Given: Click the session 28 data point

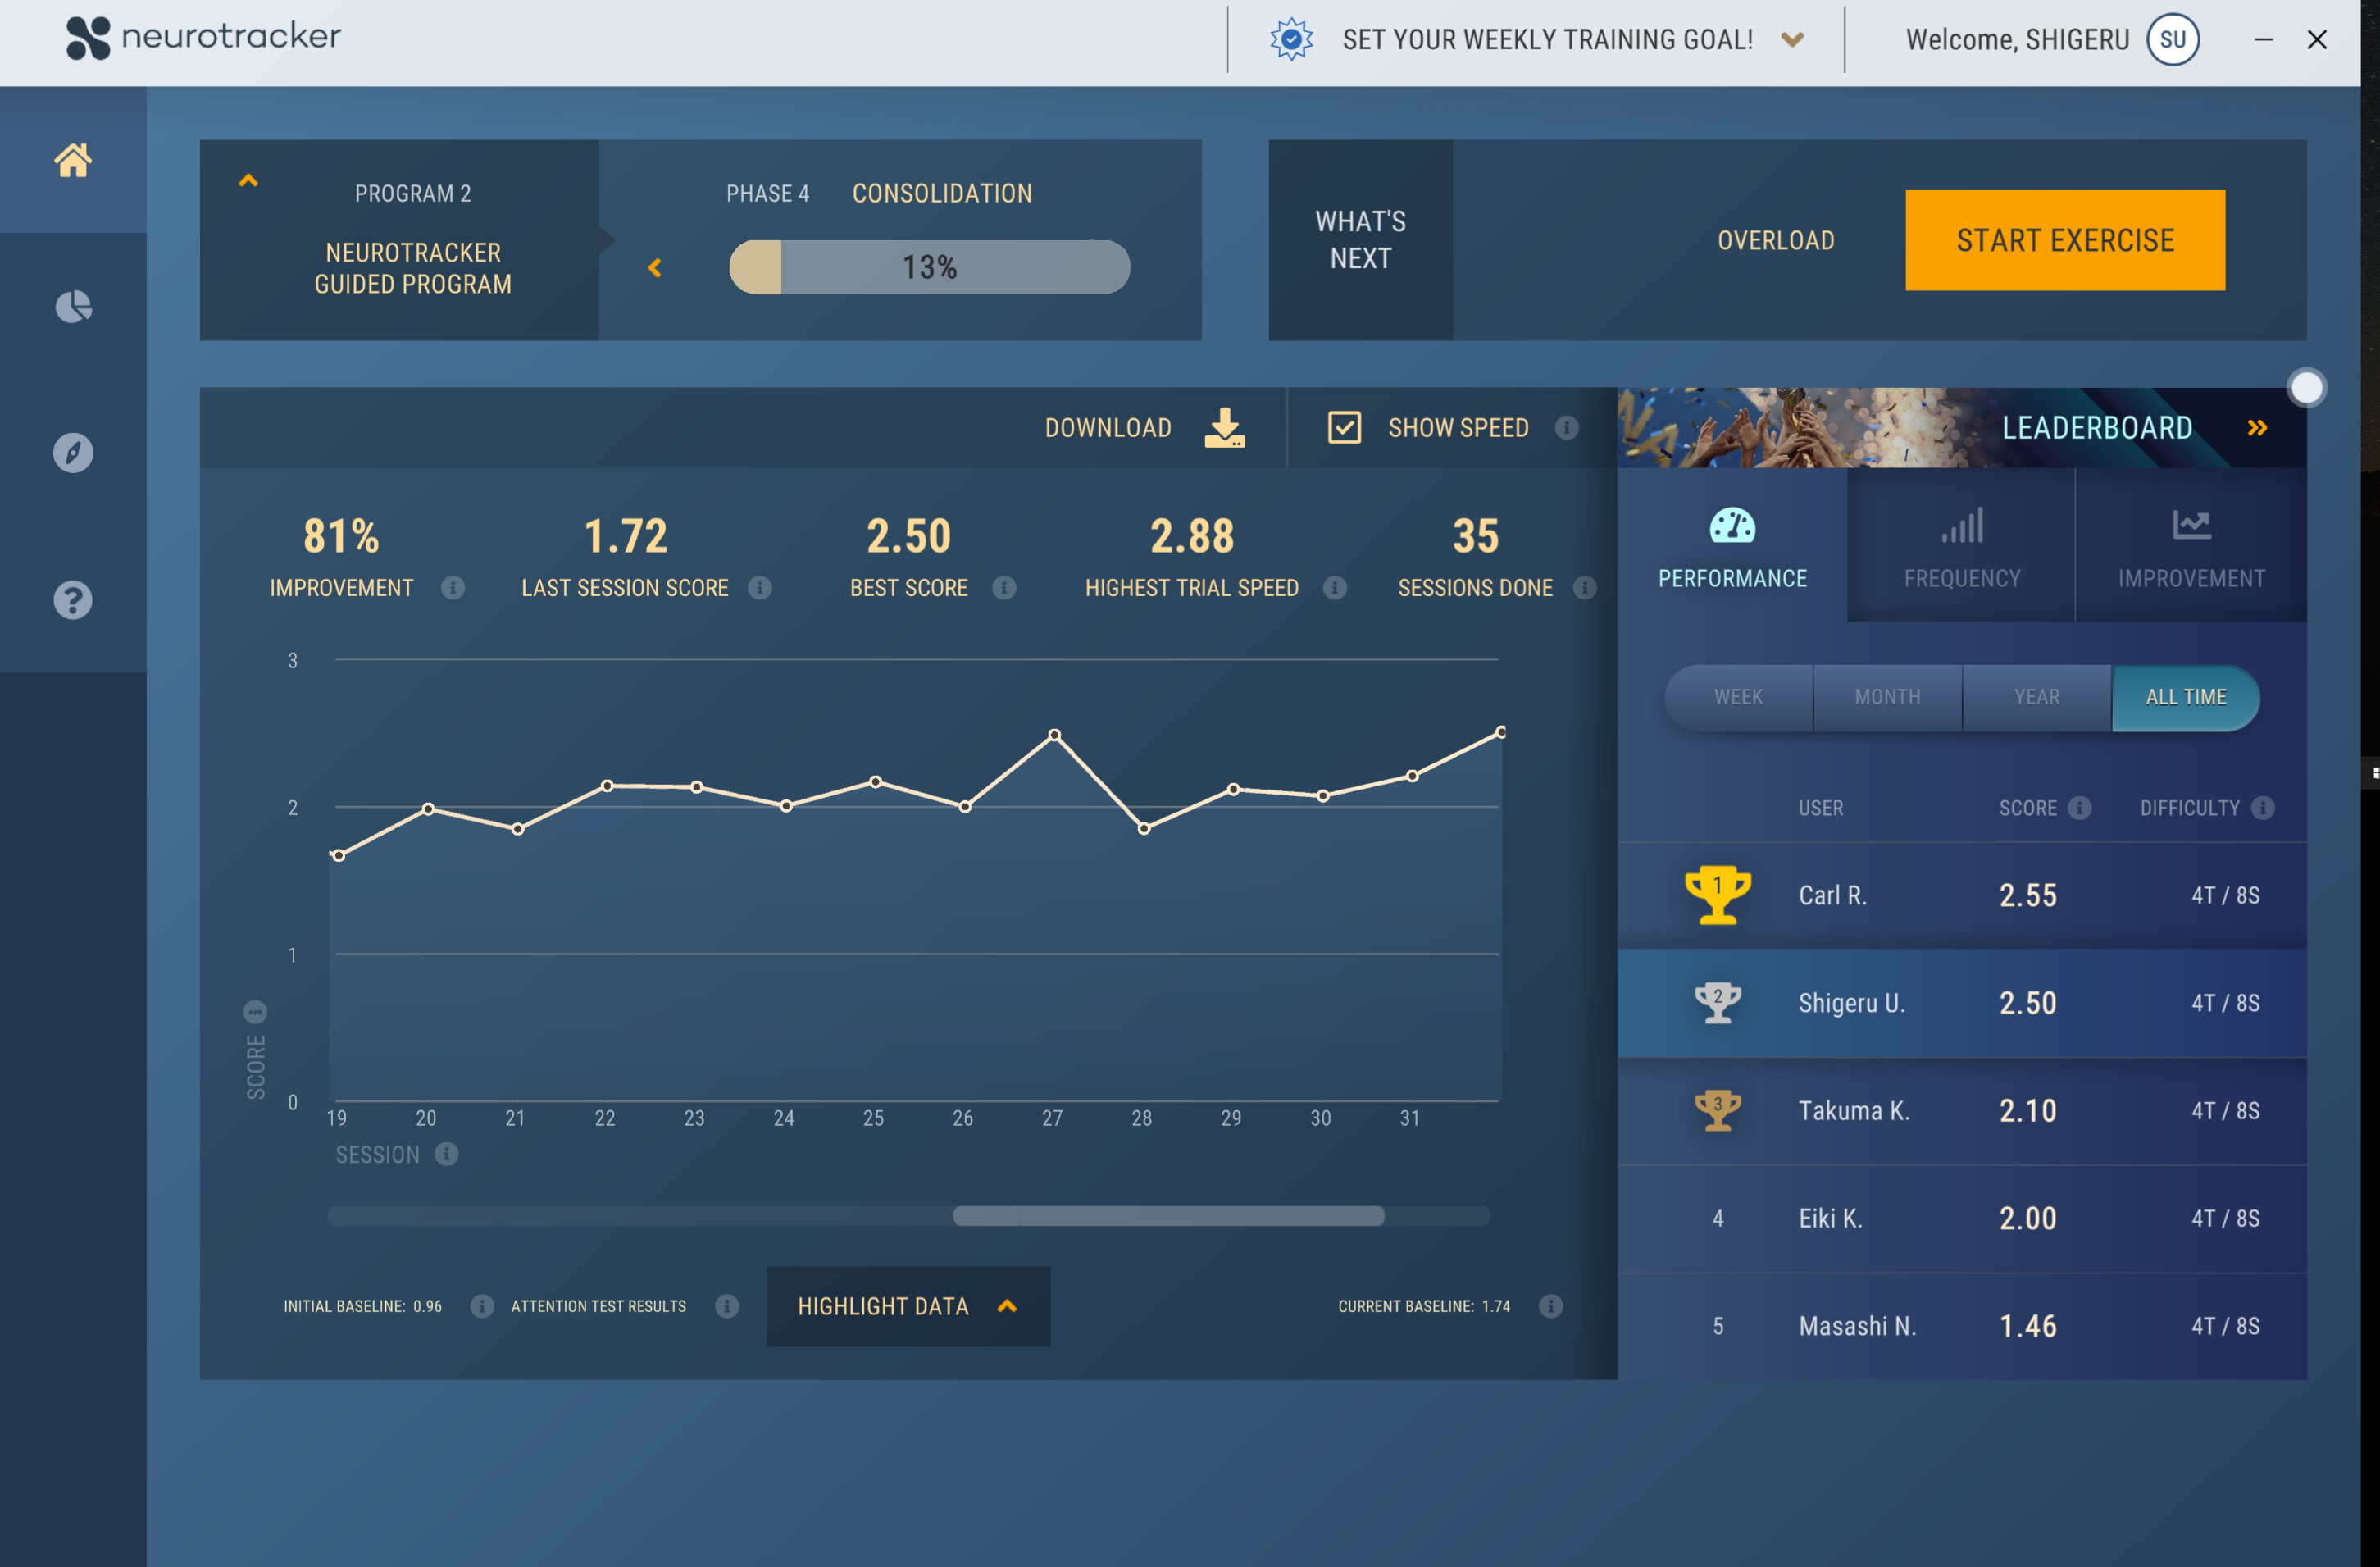Looking at the screenshot, I should pyautogui.click(x=1144, y=829).
